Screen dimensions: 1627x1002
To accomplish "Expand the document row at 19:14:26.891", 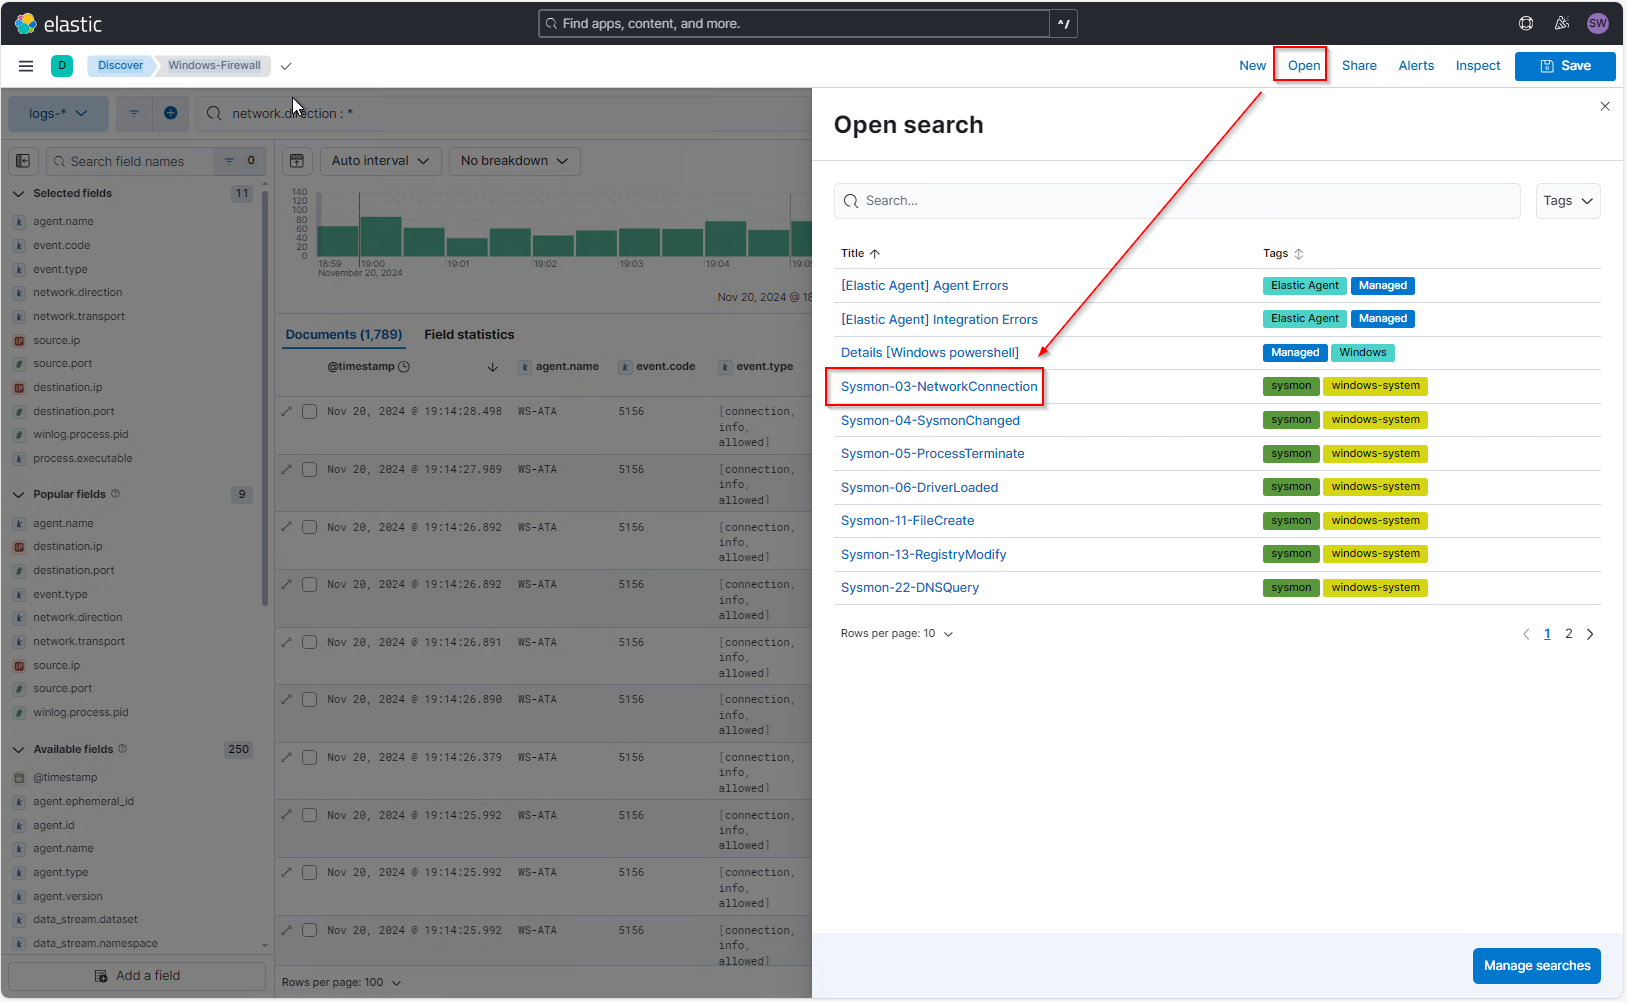I will click(287, 642).
